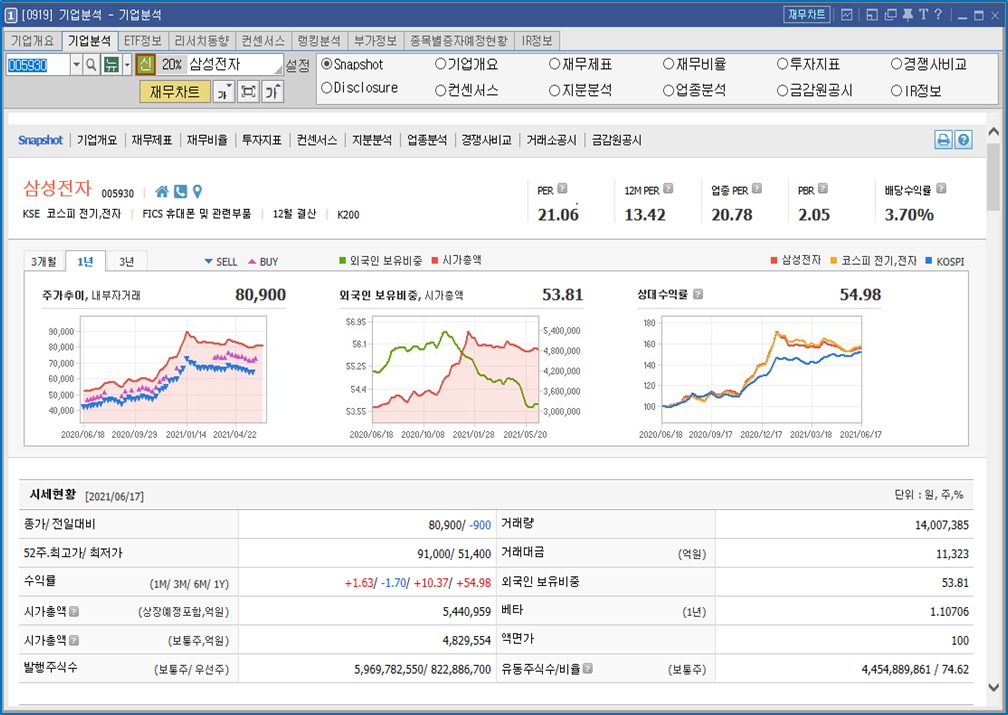
Task: Switch to the ETF정보 tab
Action: pos(143,41)
